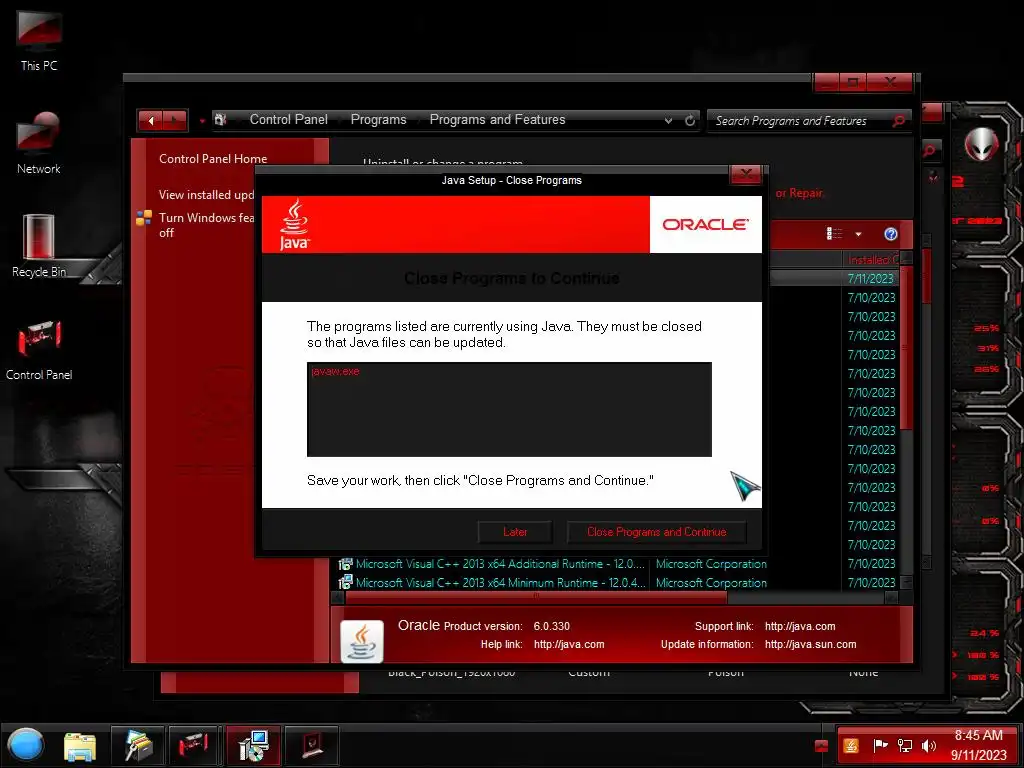This screenshot has height=768, width=1024.
Task: Change view layout icon in toolbar
Action: [x=835, y=234]
